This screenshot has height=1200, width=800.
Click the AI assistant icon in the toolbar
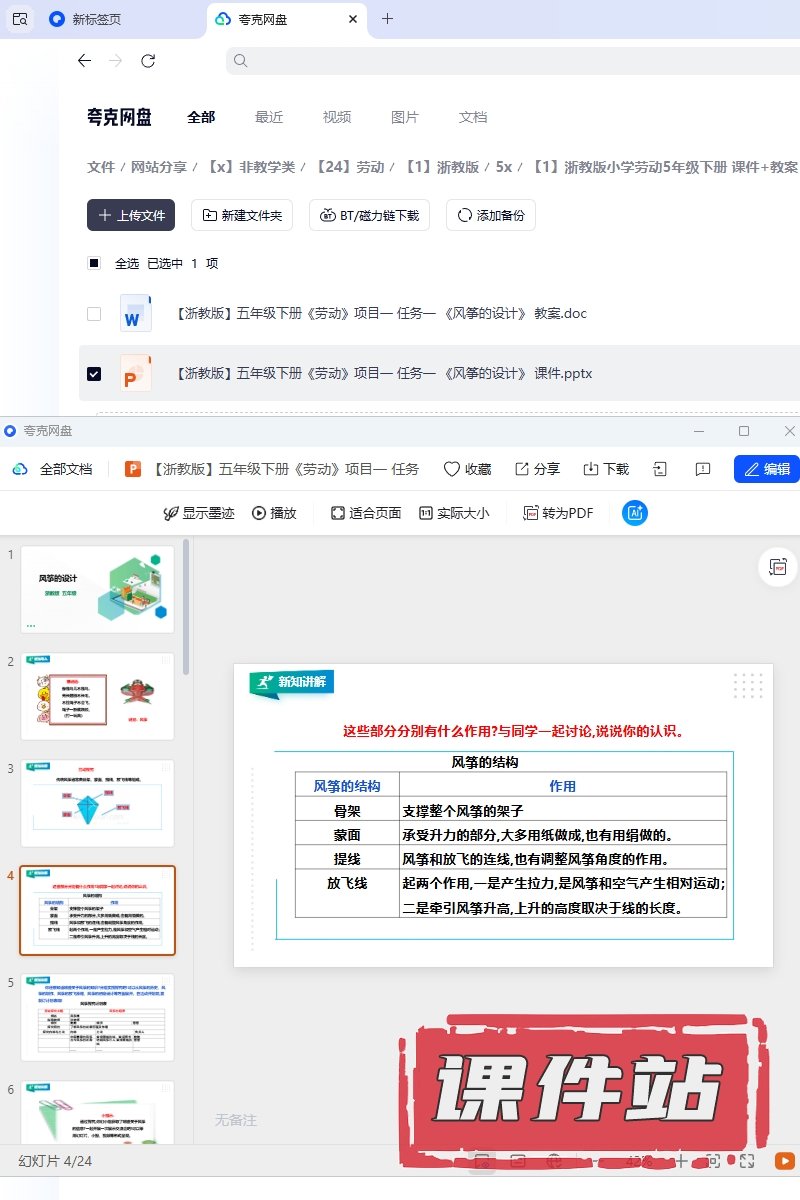click(634, 513)
